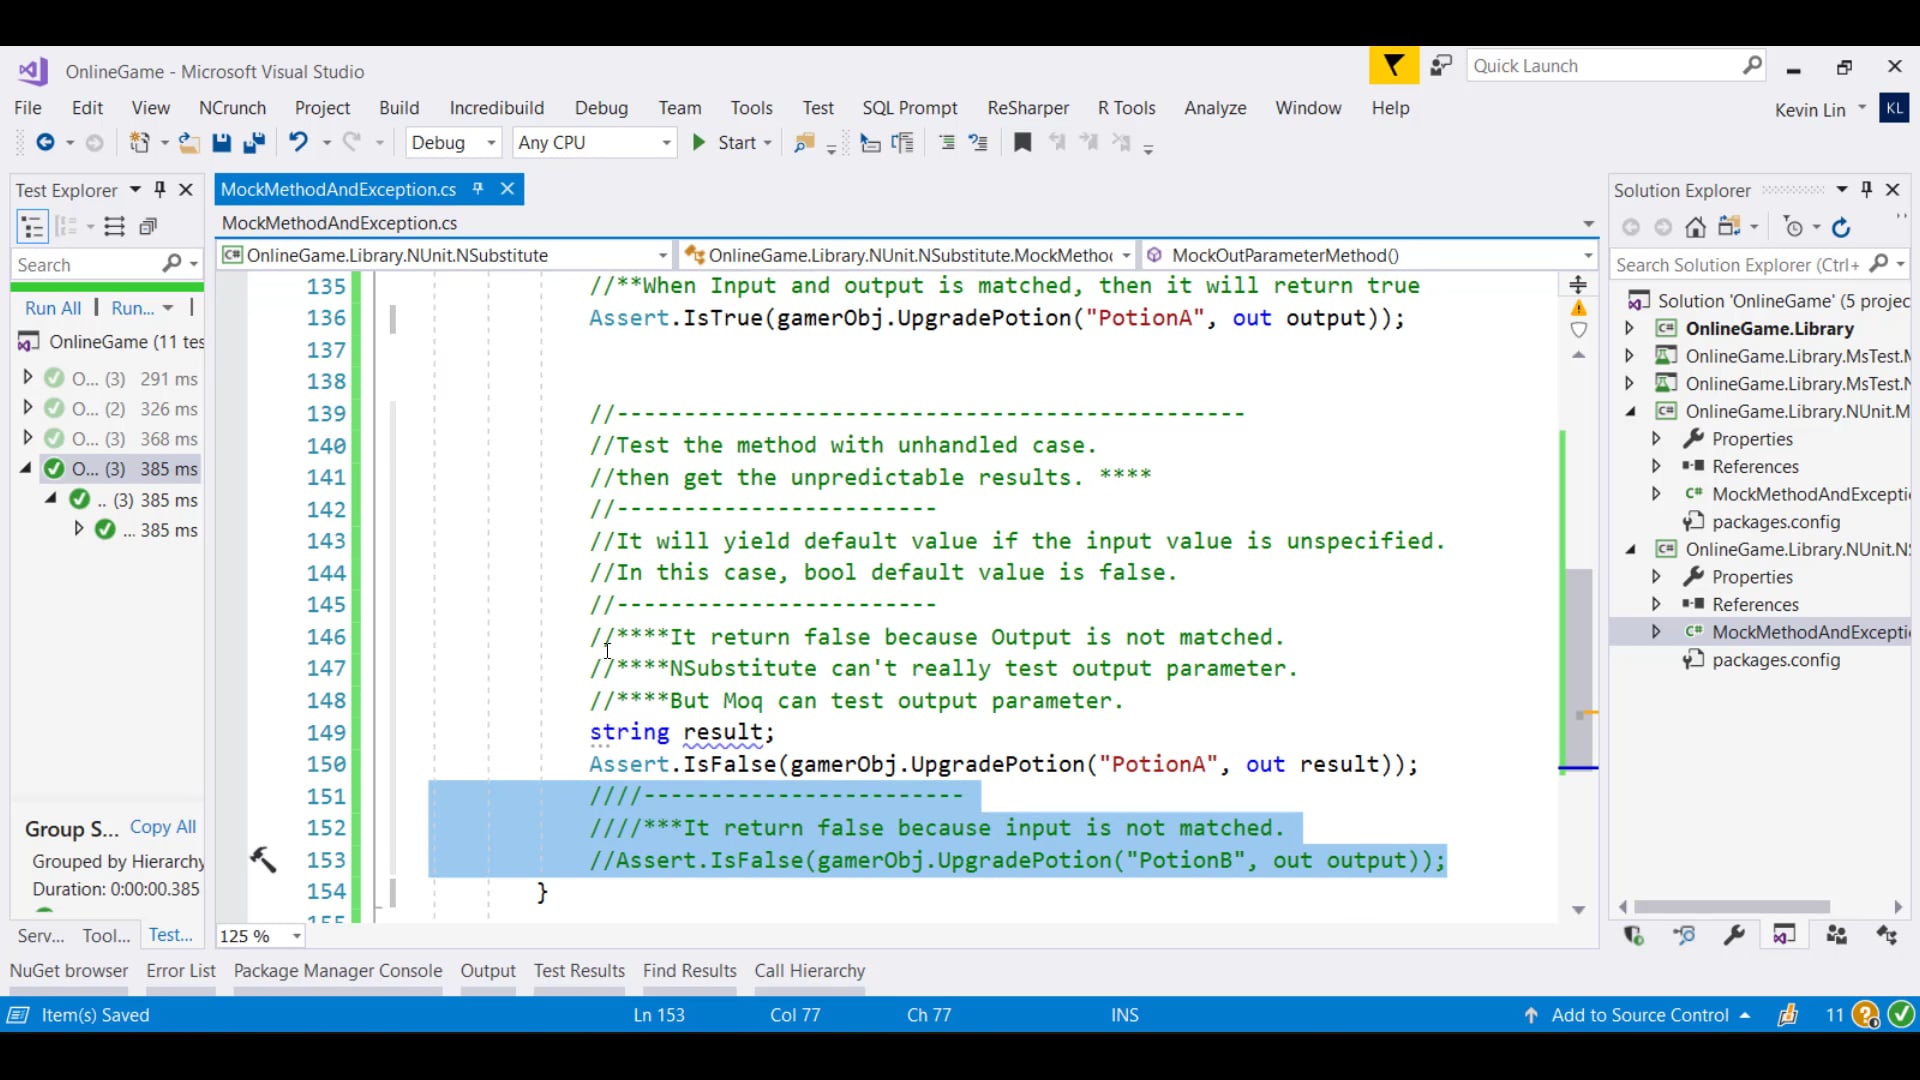Toggle pin on MockMethodAndException.cs tab
The image size is (1920, 1080).
pyautogui.click(x=478, y=189)
